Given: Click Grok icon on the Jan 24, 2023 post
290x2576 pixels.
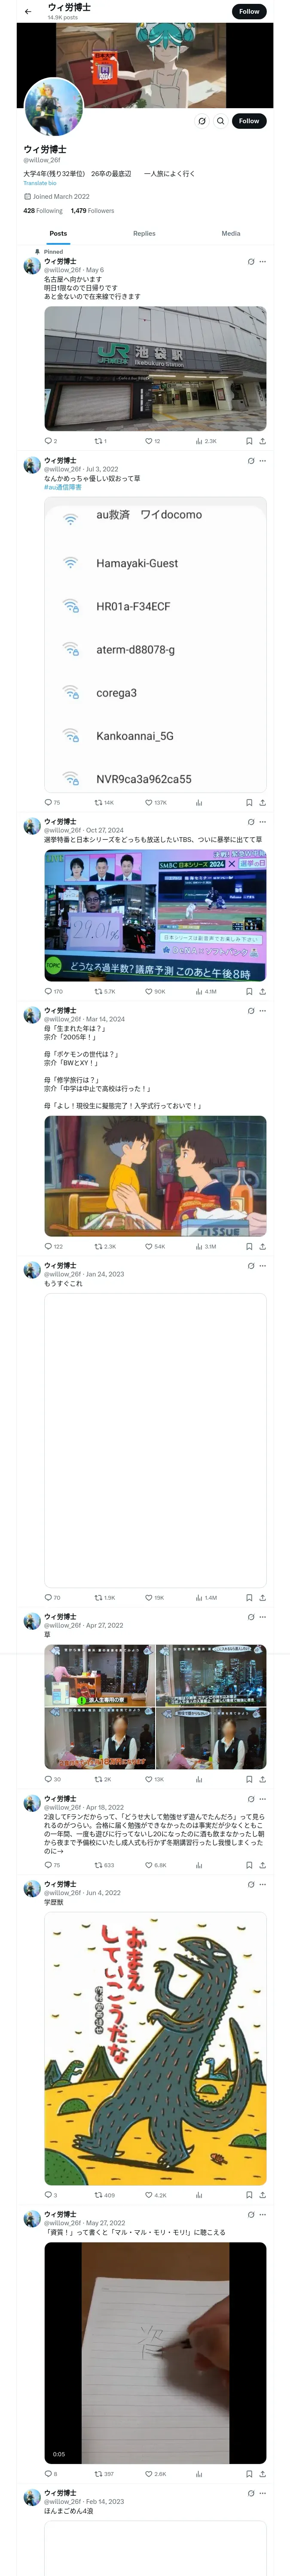Looking at the screenshot, I should [251, 1266].
